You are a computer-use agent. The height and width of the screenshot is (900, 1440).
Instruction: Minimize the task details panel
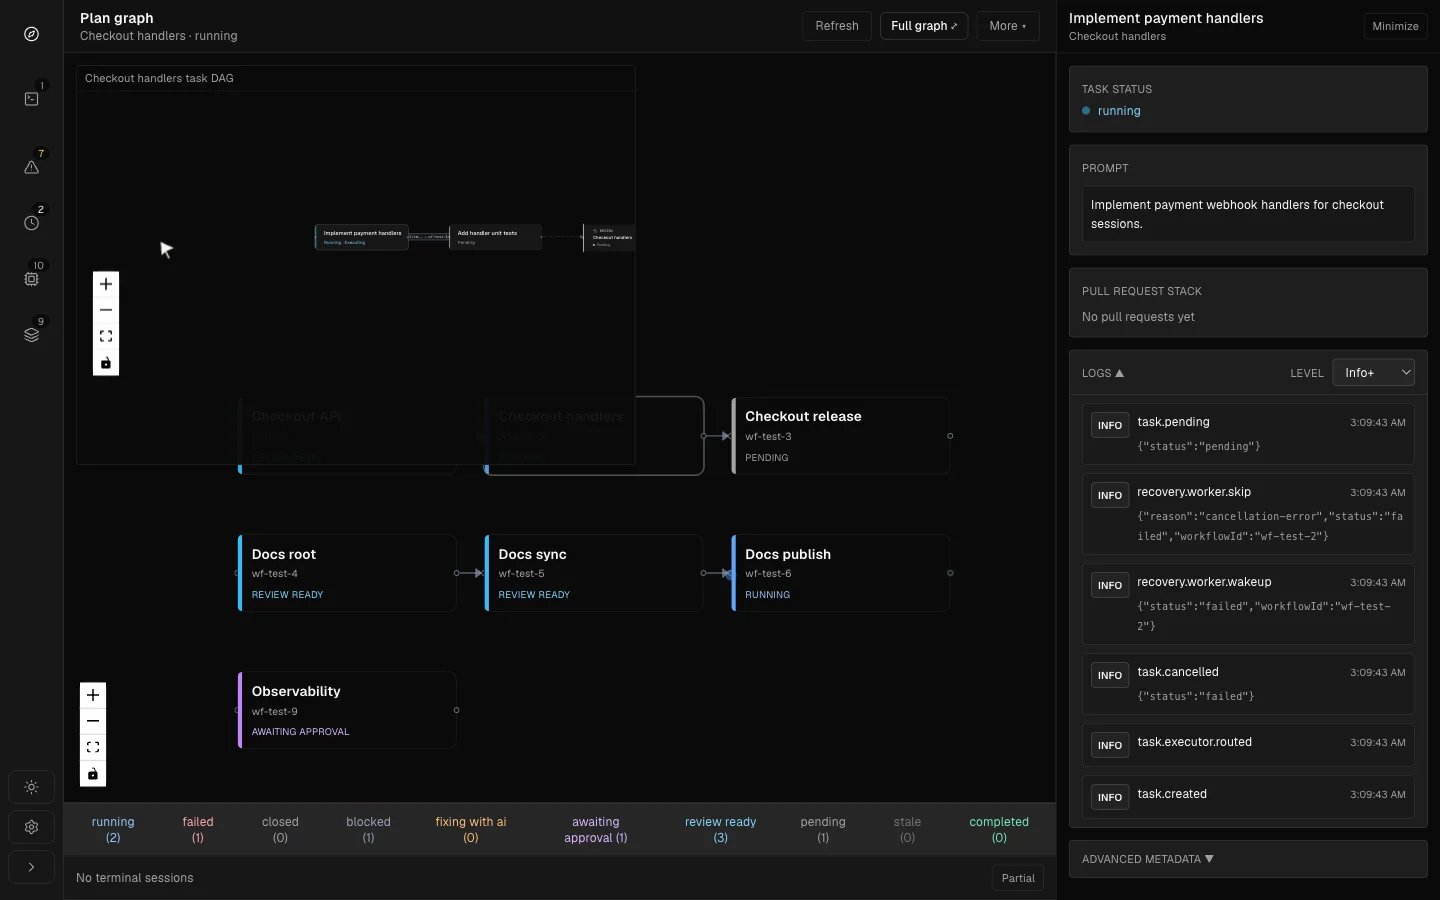point(1395,26)
